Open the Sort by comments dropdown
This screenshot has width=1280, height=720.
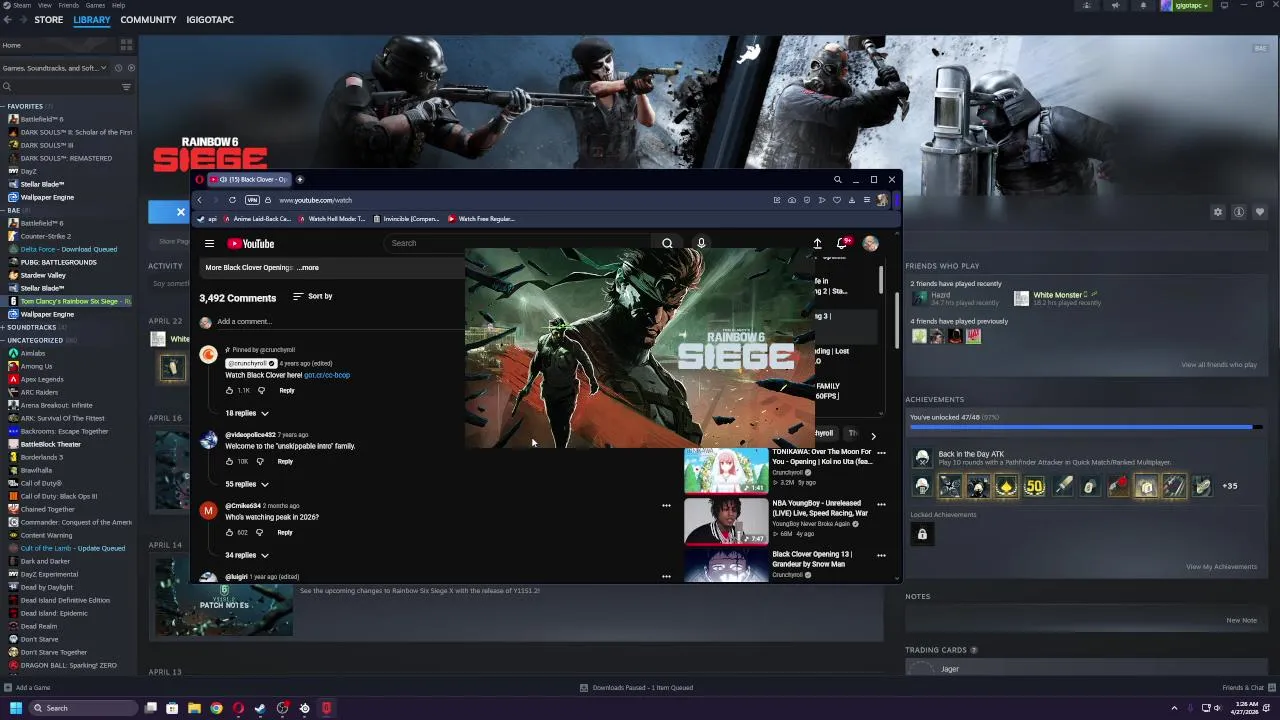312,296
